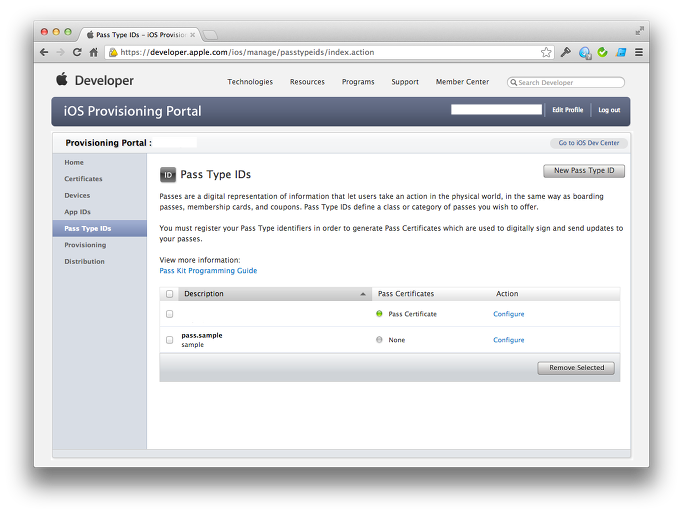Click Remove Selected button
Viewport: 683px width, 514px height.
coord(576,368)
